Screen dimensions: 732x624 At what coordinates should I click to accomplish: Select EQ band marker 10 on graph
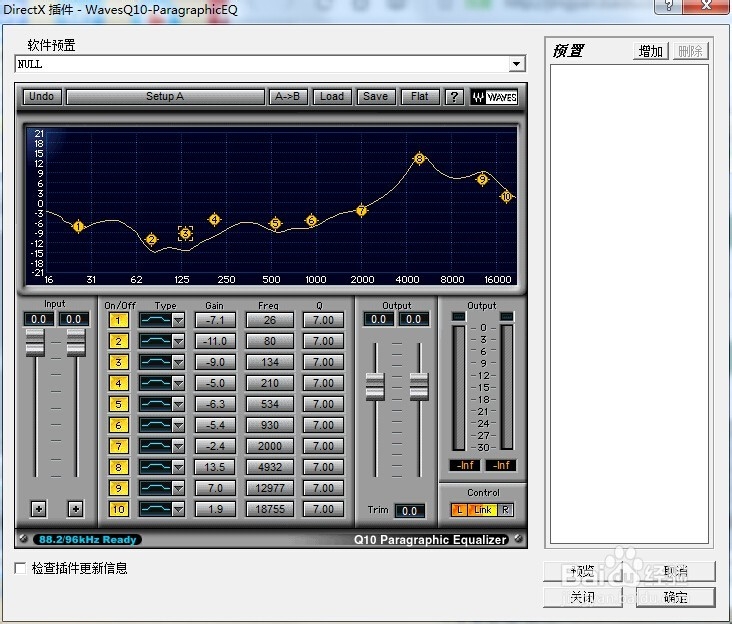(506, 196)
